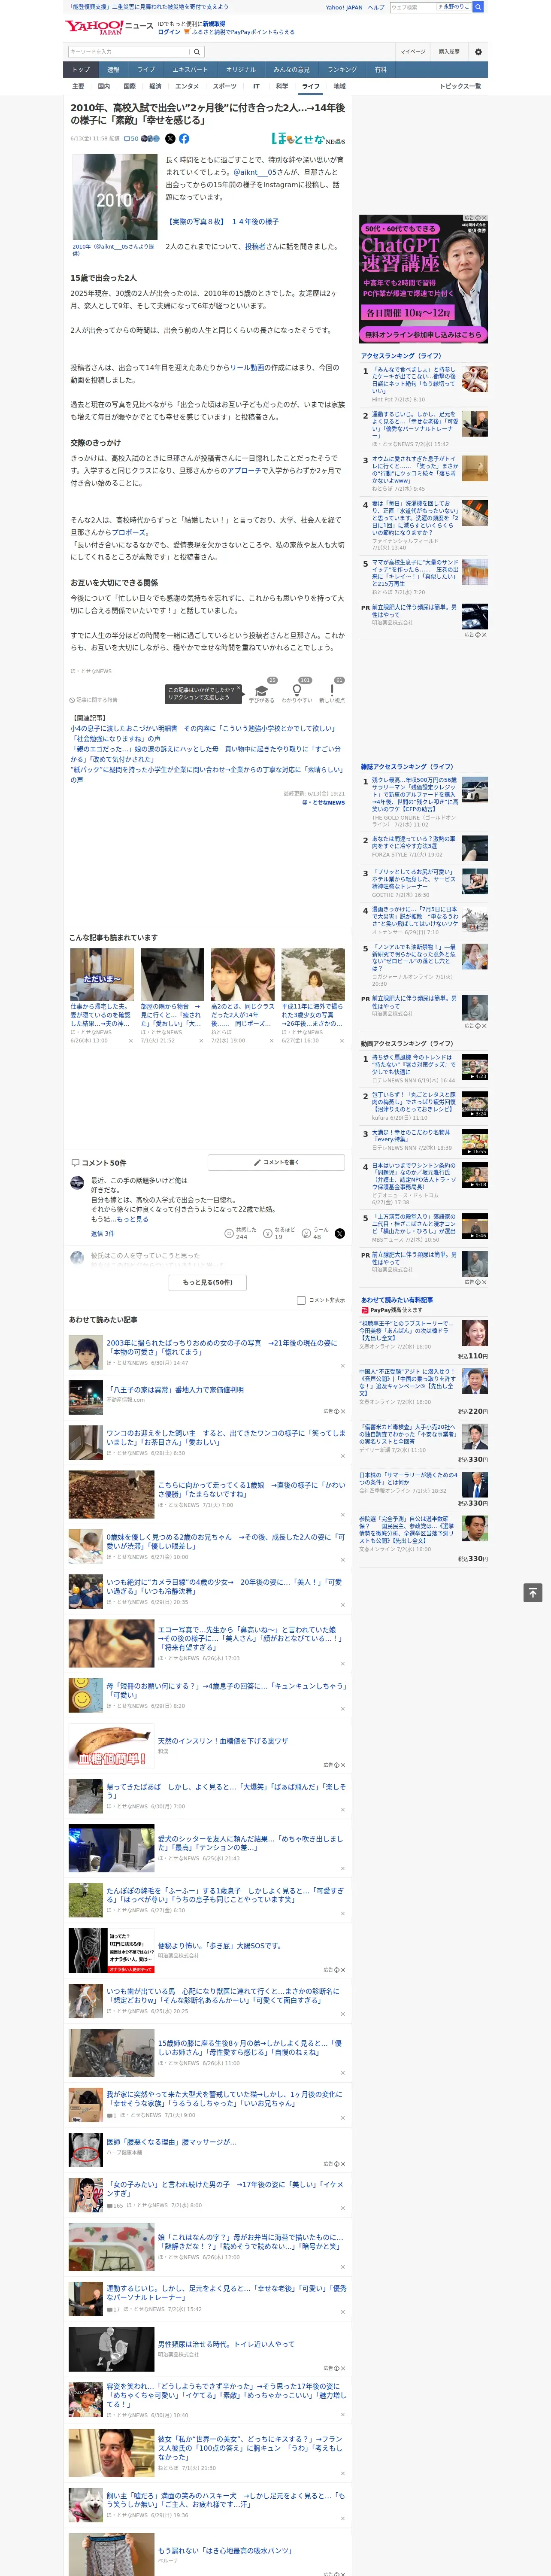551x2576 pixels.
Task: Open the ChatGPT速習講座 advertisement banner
Action: (424, 278)
